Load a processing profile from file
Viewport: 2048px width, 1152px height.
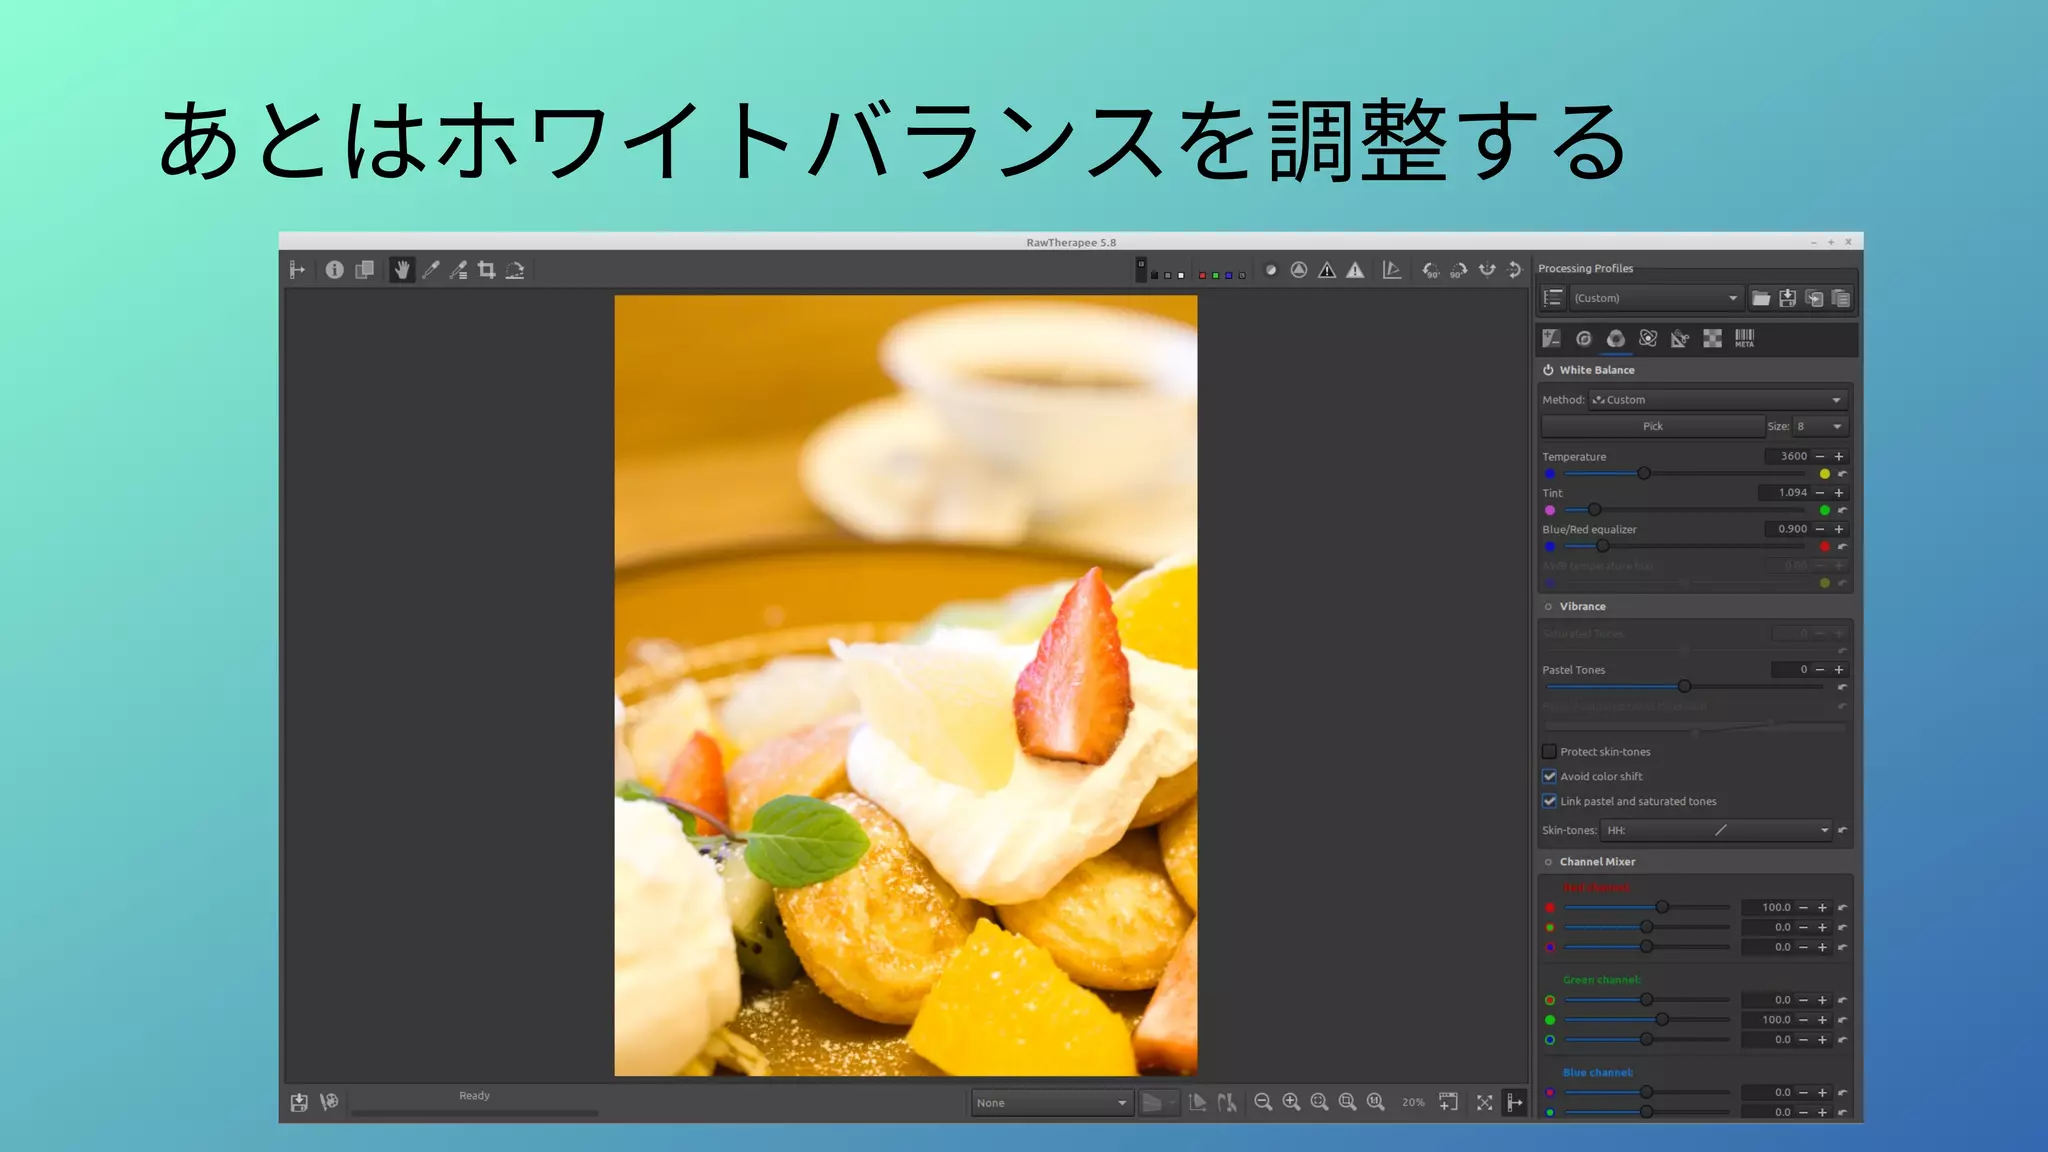point(1761,298)
